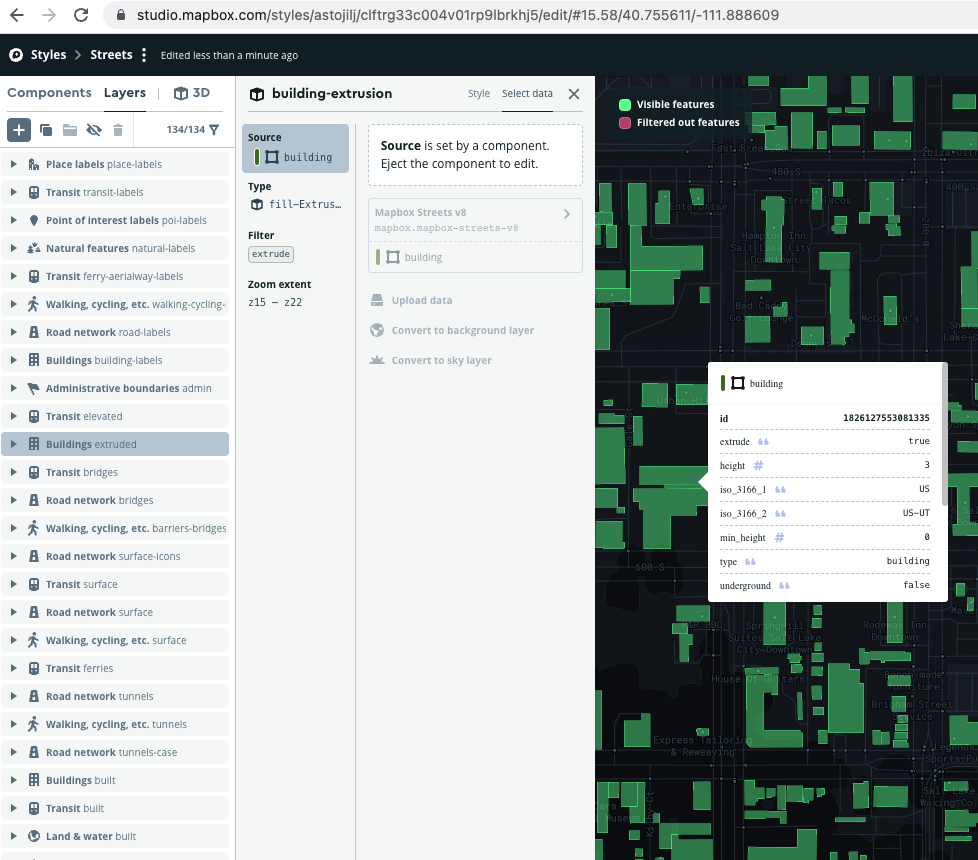The height and width of the screenshot is (860, 978).
Task: Open the Select data tab
Action: (527, 92)
